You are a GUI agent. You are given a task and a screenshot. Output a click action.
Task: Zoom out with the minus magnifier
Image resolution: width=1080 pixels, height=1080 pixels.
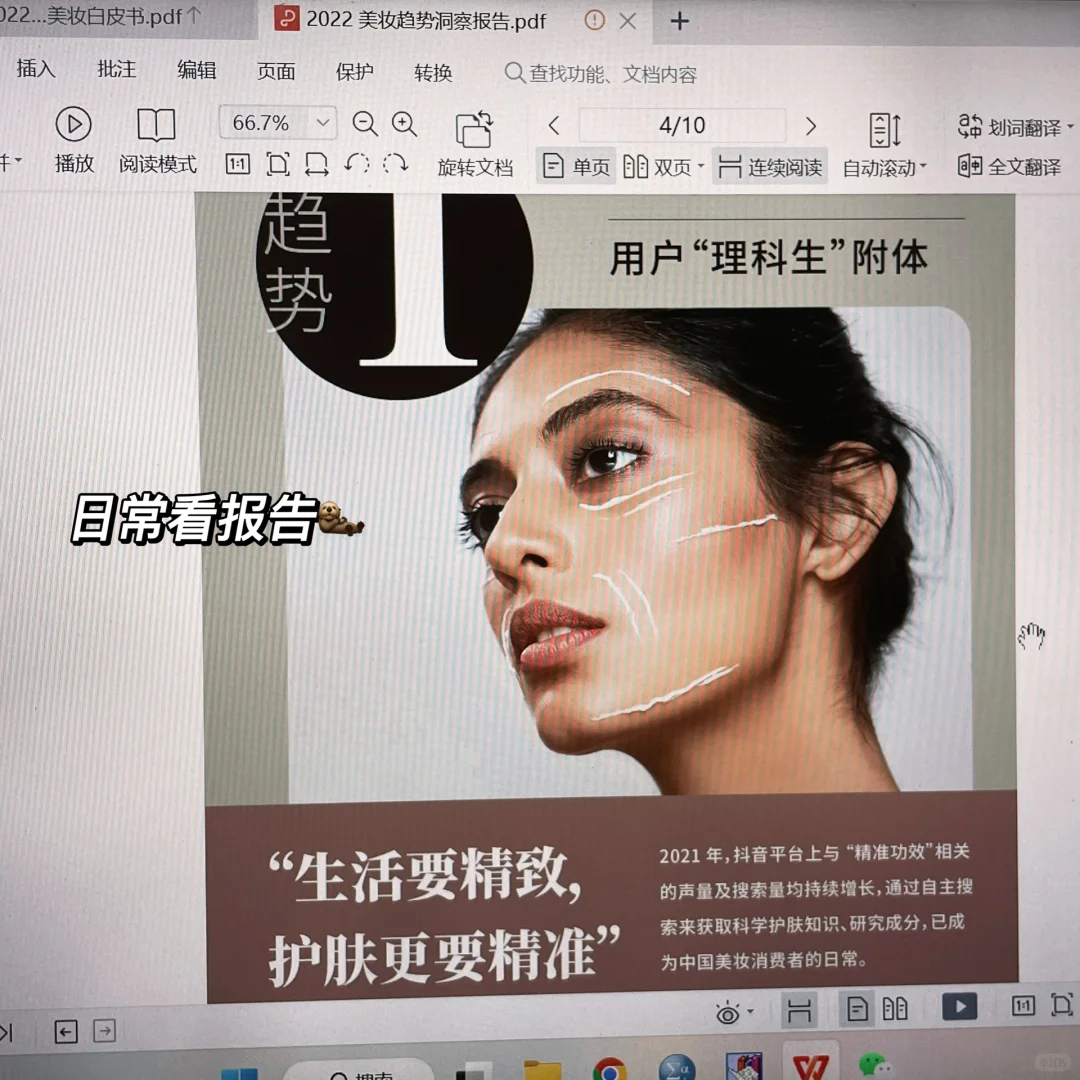(x=364, y=124)
